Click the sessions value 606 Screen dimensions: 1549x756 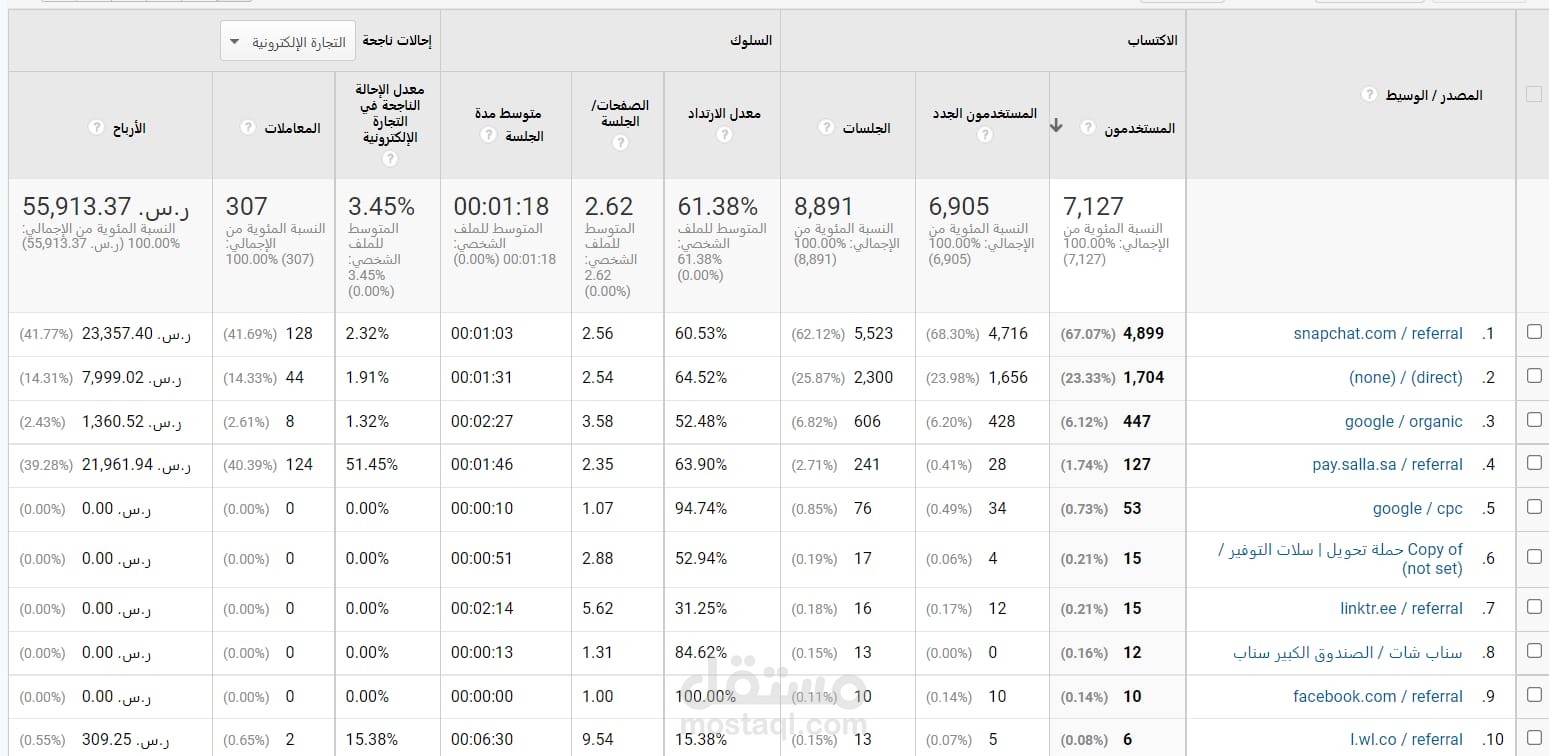pyautogui.click(x=867, y=421)
